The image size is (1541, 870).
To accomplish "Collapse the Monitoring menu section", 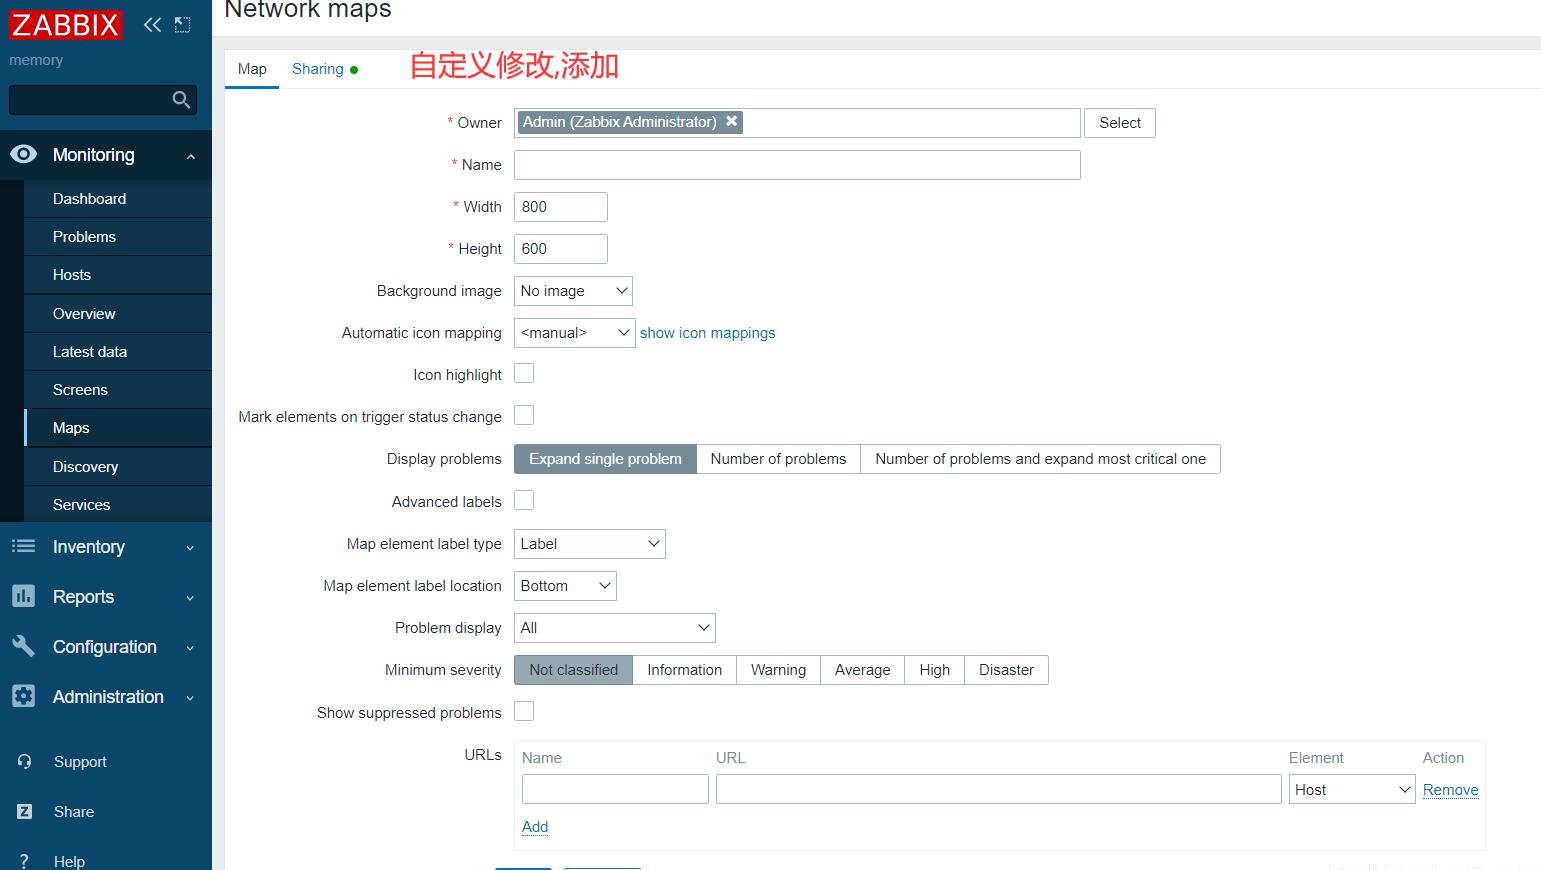I will 190,156.
